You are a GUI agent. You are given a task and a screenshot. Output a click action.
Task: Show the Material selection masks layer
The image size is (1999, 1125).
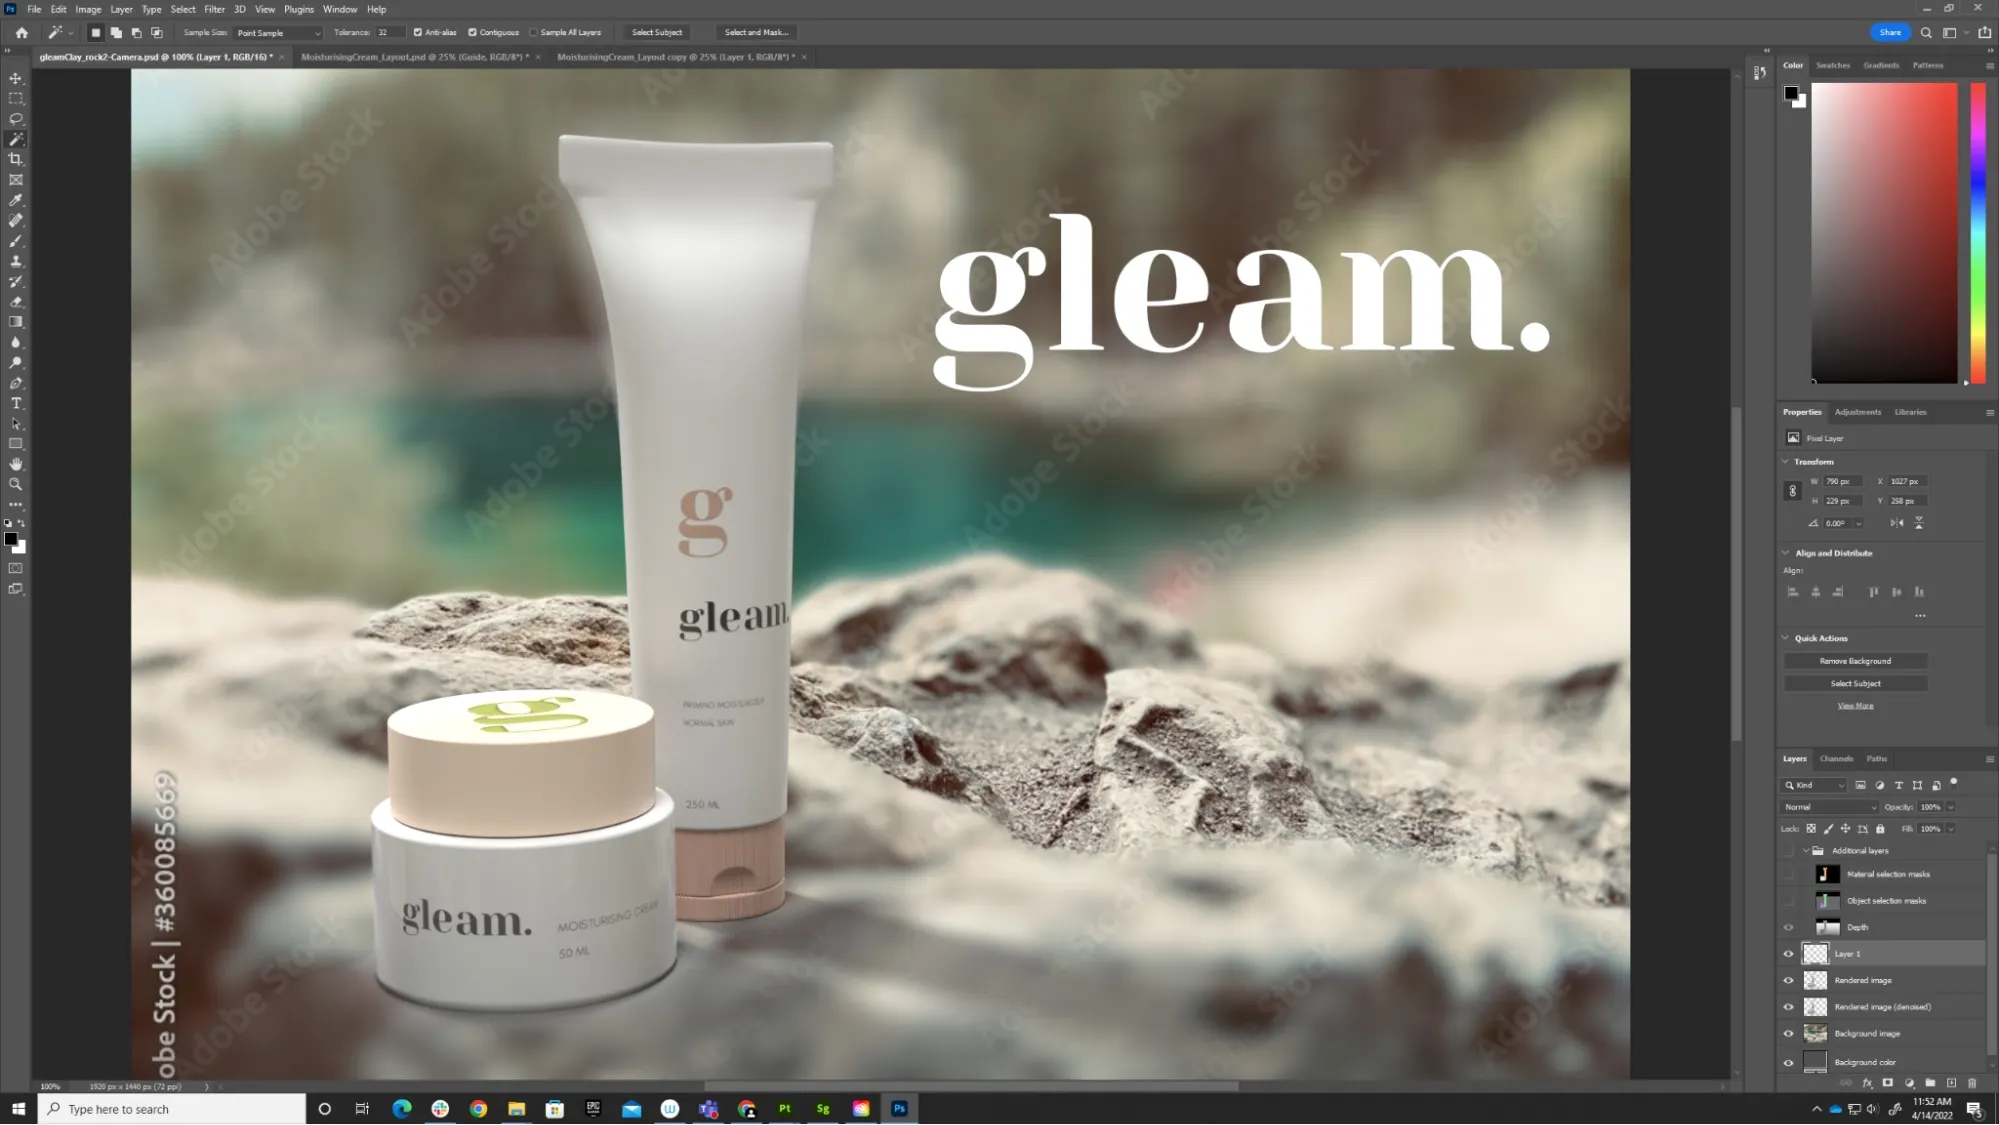point(1789,874)
